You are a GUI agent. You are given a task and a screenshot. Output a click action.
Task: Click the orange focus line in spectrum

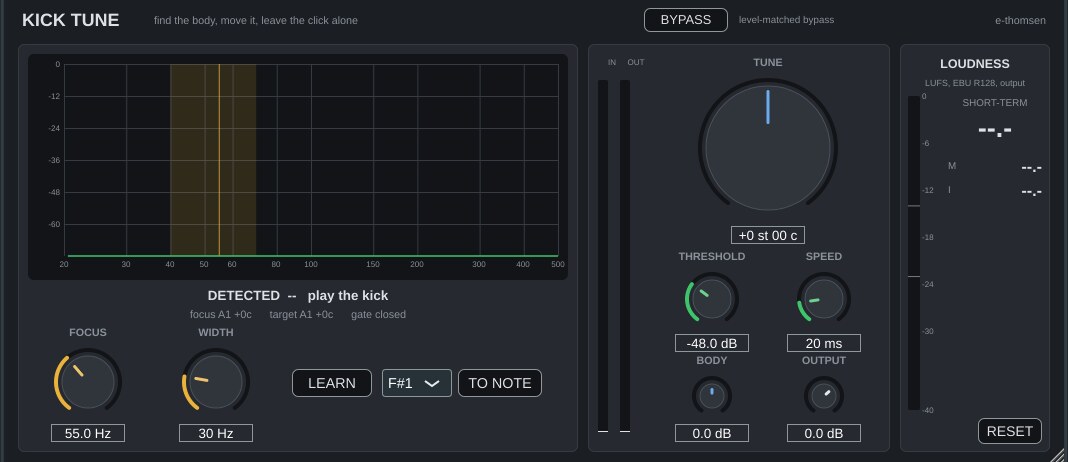coord(219,159)
